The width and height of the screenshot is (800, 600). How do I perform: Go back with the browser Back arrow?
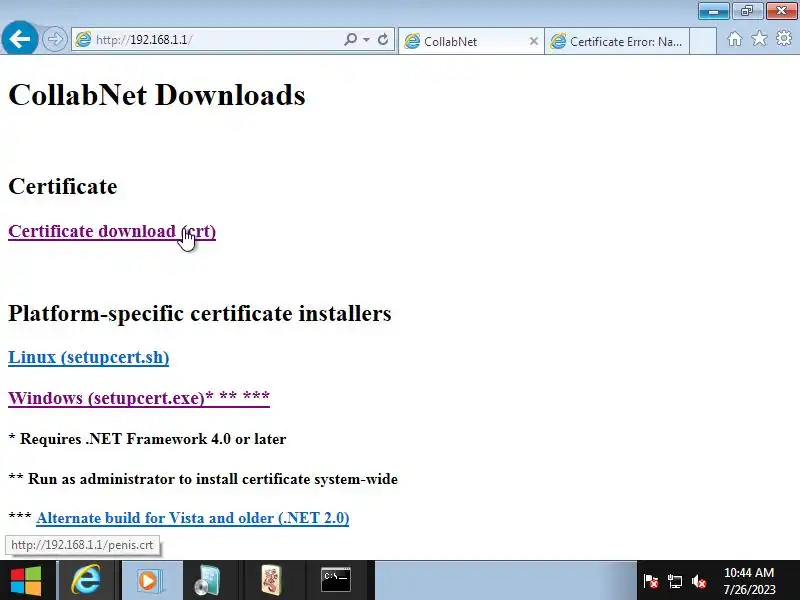click(x=19, y=38)
